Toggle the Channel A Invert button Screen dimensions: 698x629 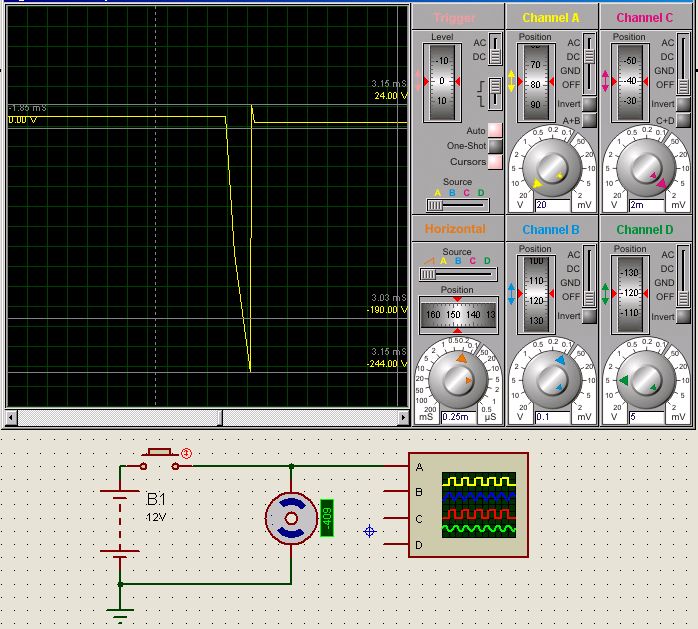tap(590, 104)
